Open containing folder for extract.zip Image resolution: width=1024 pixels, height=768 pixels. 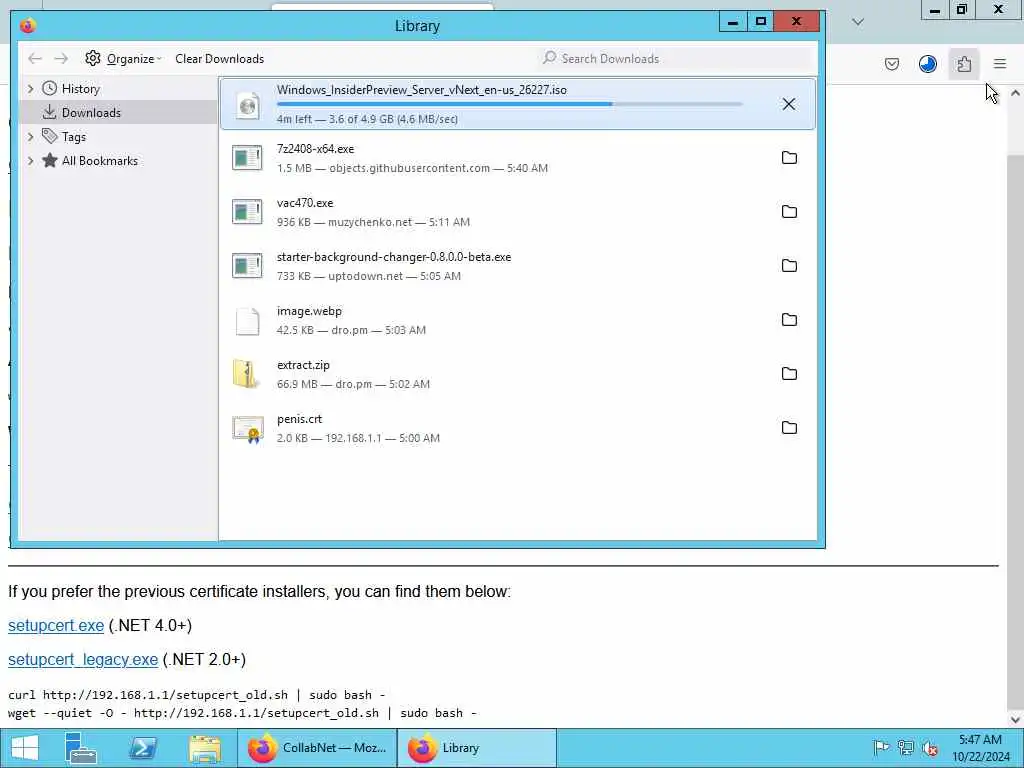tap(789, 374)
